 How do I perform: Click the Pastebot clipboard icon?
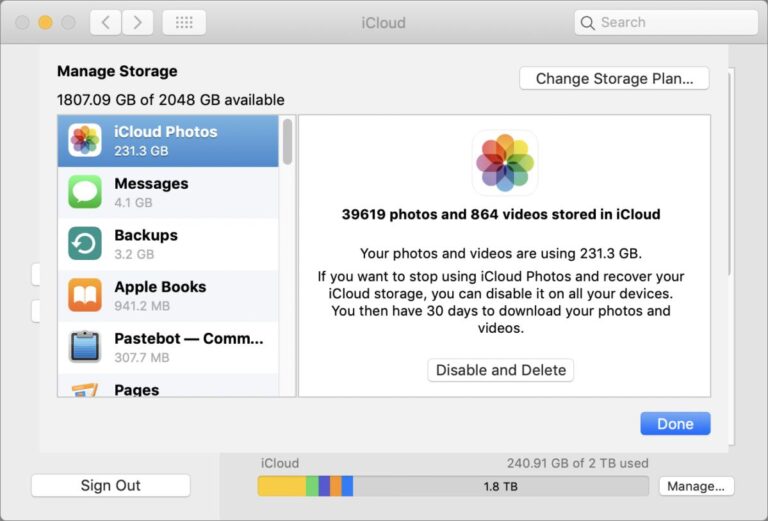click(x=85, y=347)
